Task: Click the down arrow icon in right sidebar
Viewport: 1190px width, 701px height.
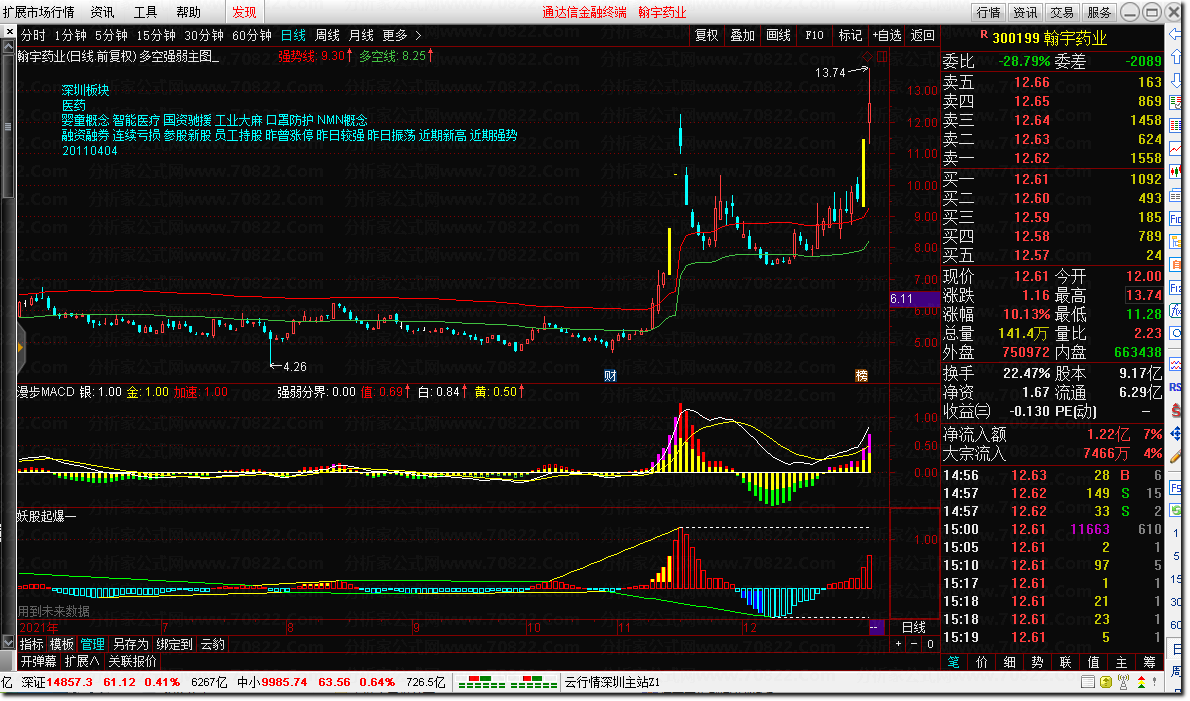Action: click(x=1176, y=79)
